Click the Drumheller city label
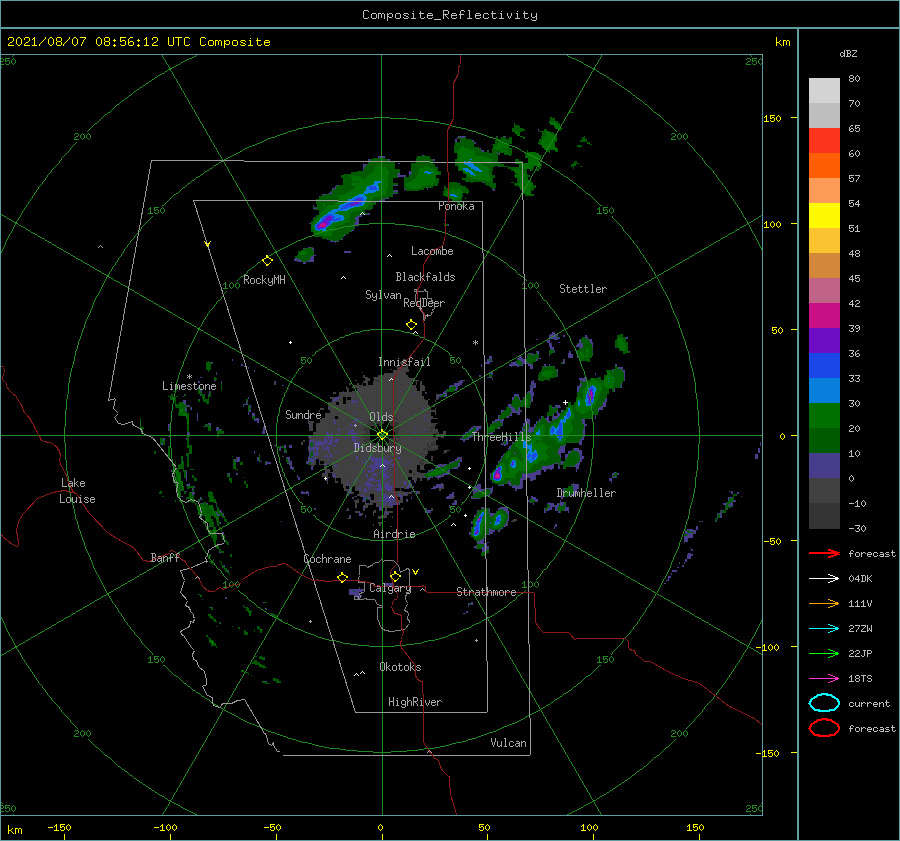This screenshot has height=841, width=900. click(586, 493)
